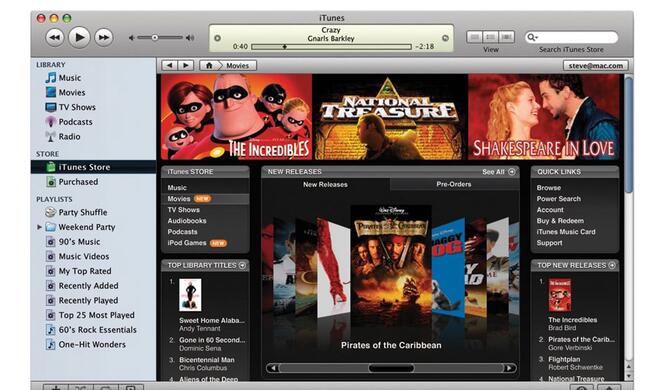Switch to grouped album view button
The width and height of the screenshot is (660, 390).
[x=490, y=37]
